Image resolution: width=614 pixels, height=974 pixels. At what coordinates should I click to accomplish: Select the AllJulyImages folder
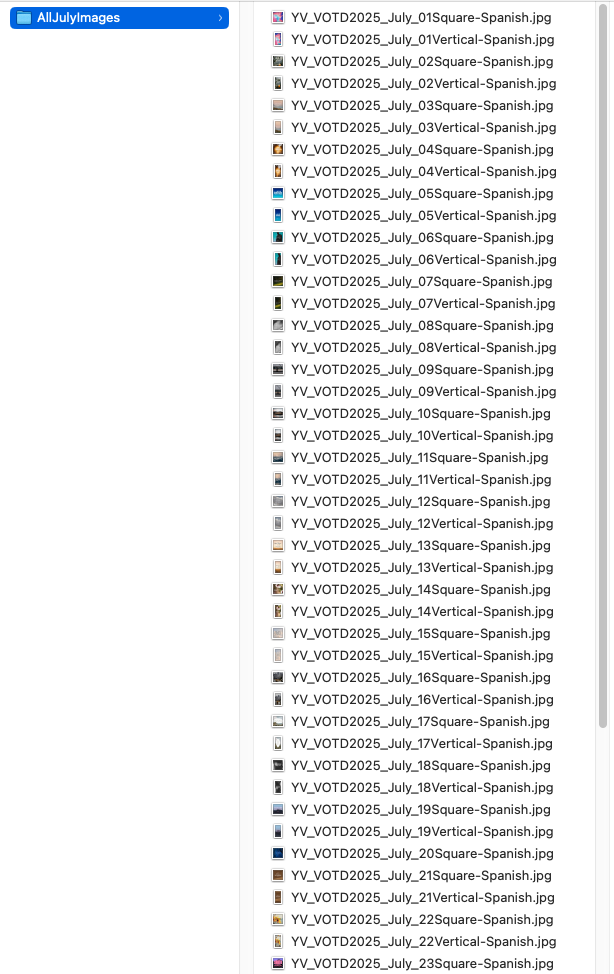click(119, 18)
